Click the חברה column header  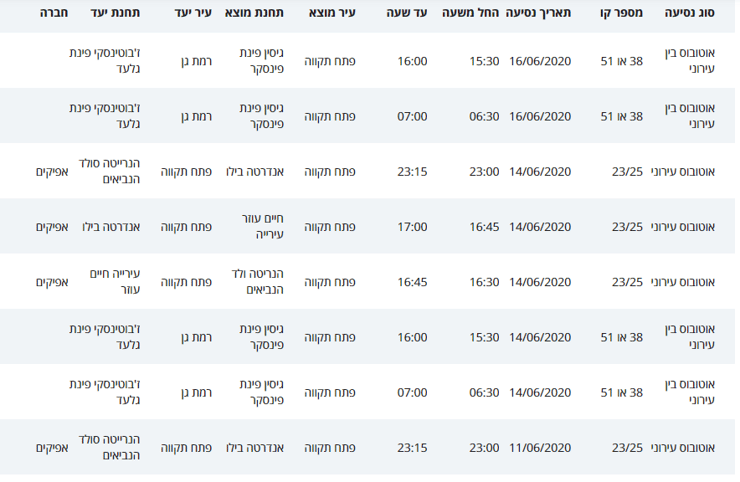tap(54, 13)
